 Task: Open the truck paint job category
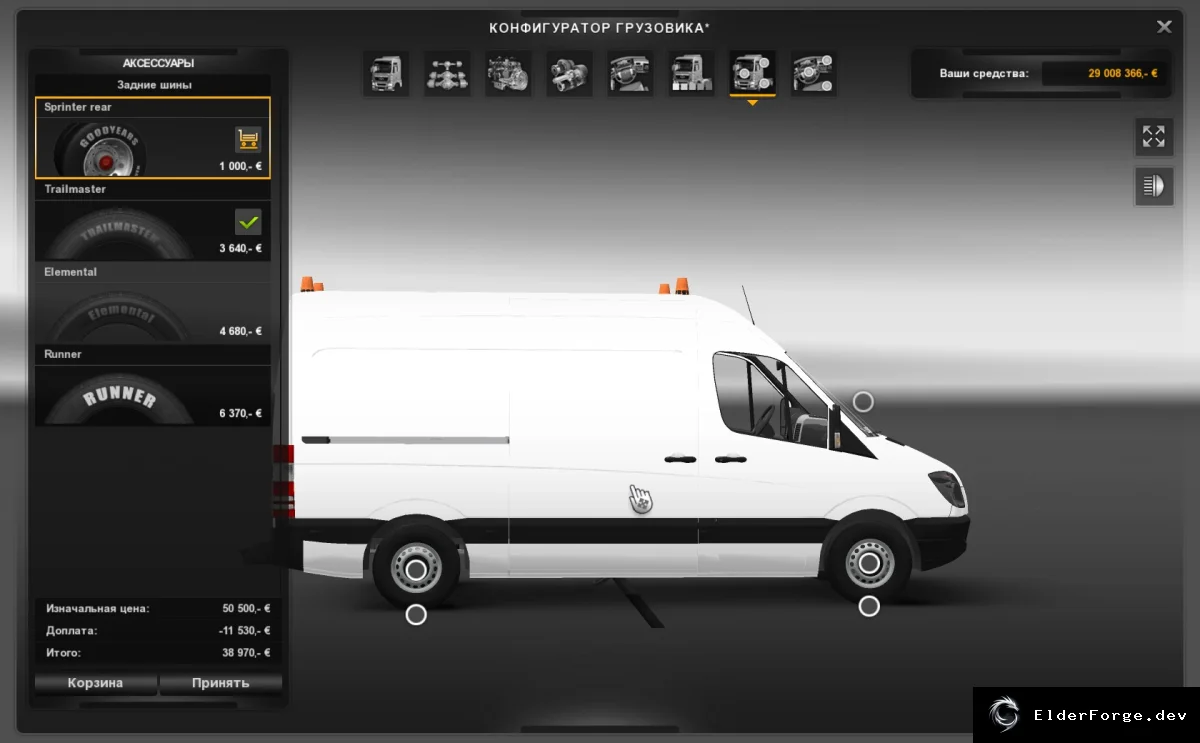691,73
